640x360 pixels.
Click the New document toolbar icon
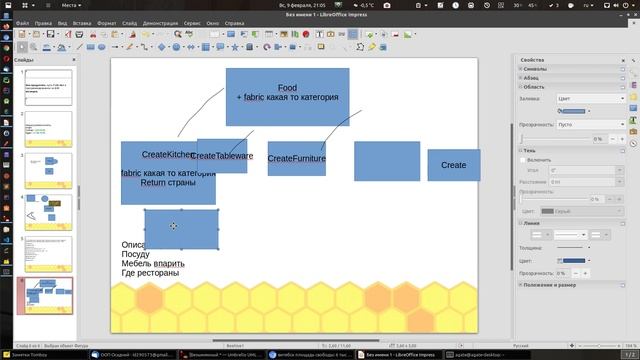[x=22, y=35]
